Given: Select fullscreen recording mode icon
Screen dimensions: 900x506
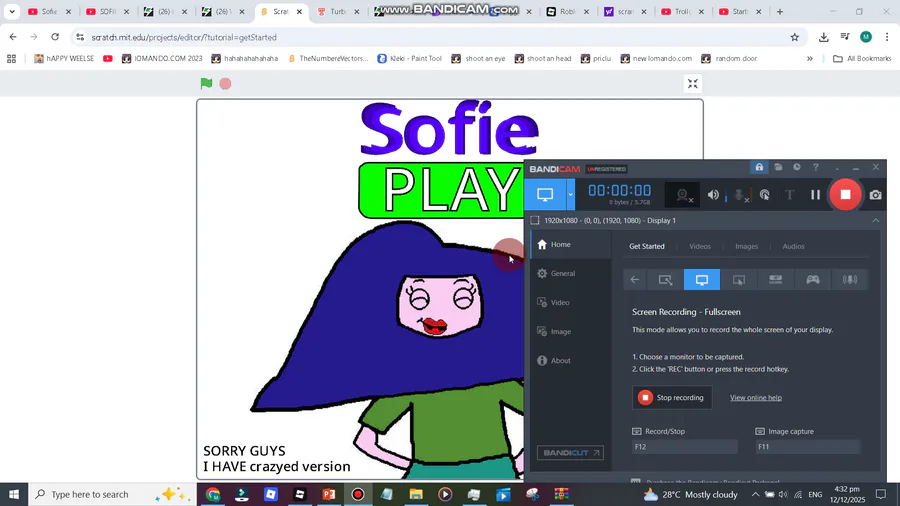Looking at the screenshot, I should 701,279.
